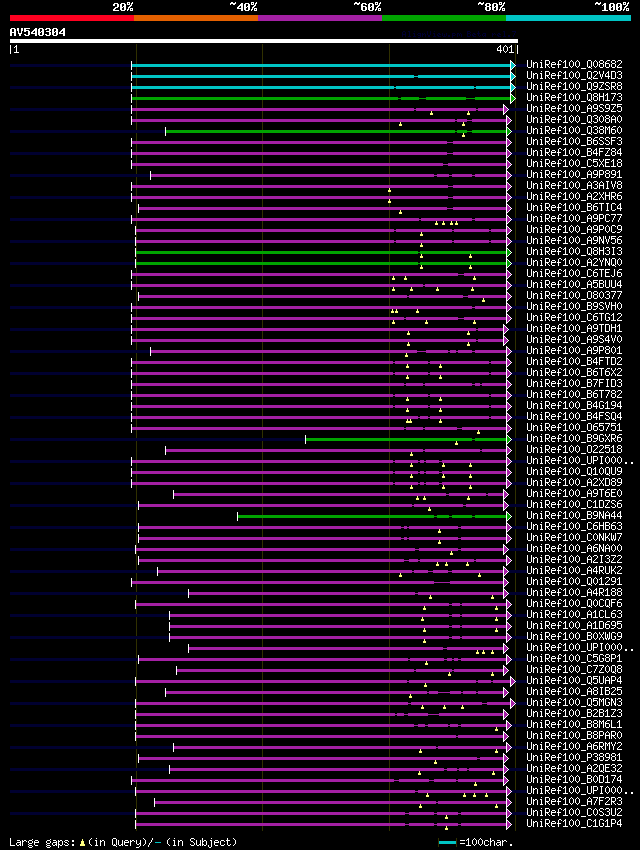Select label UniRef100_B9GXR6
The image size is (640, 850).
click(x=574, y=438)
